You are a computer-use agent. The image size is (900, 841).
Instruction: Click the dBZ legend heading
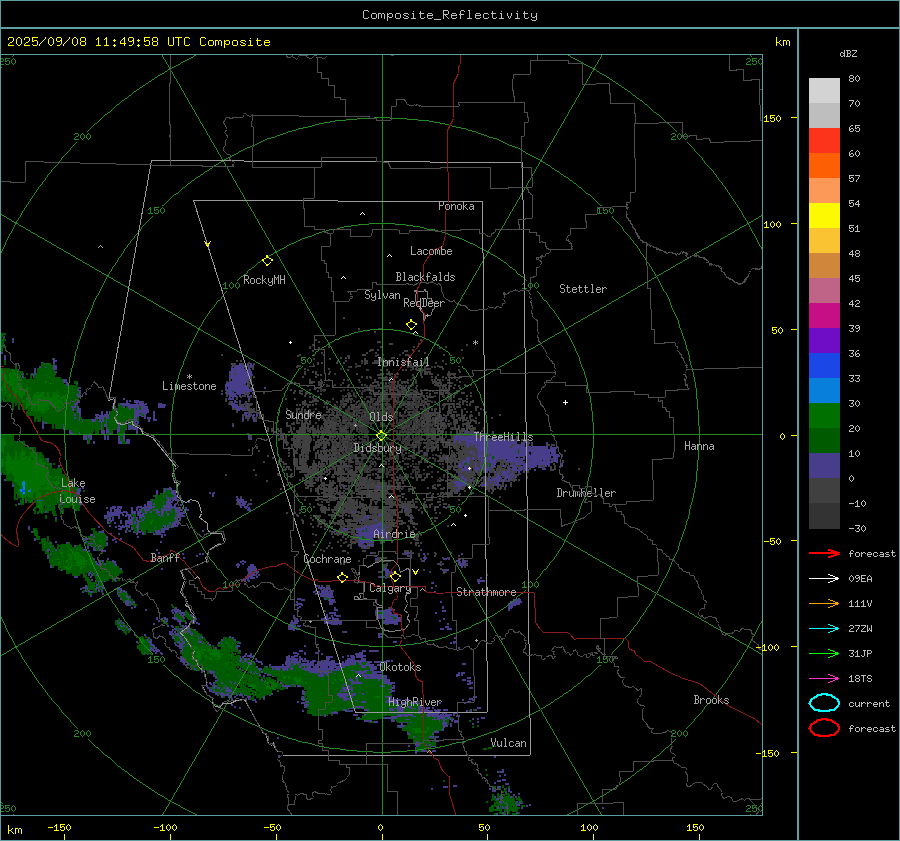pyautogui.click(x=848, y=54)
